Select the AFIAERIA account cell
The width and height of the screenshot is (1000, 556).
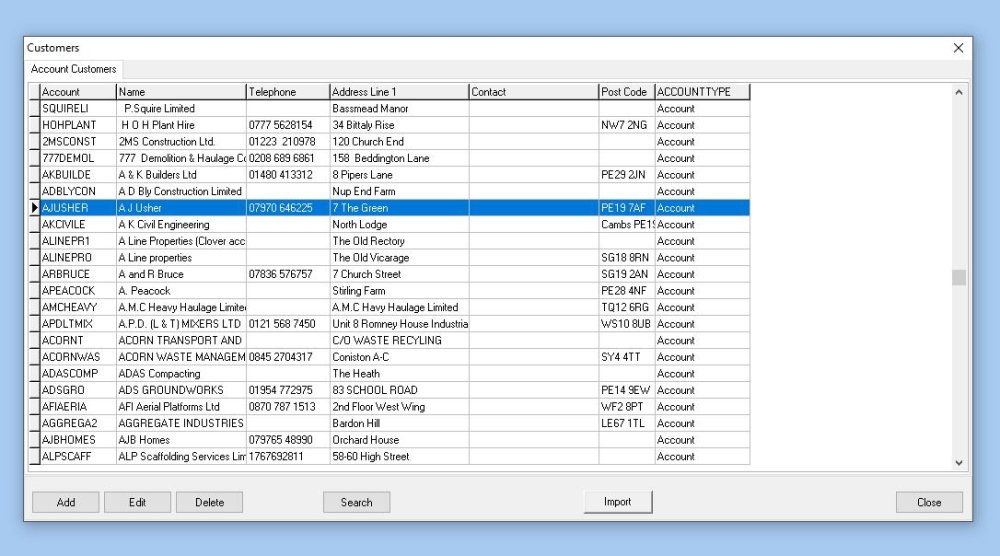(78, 407)
